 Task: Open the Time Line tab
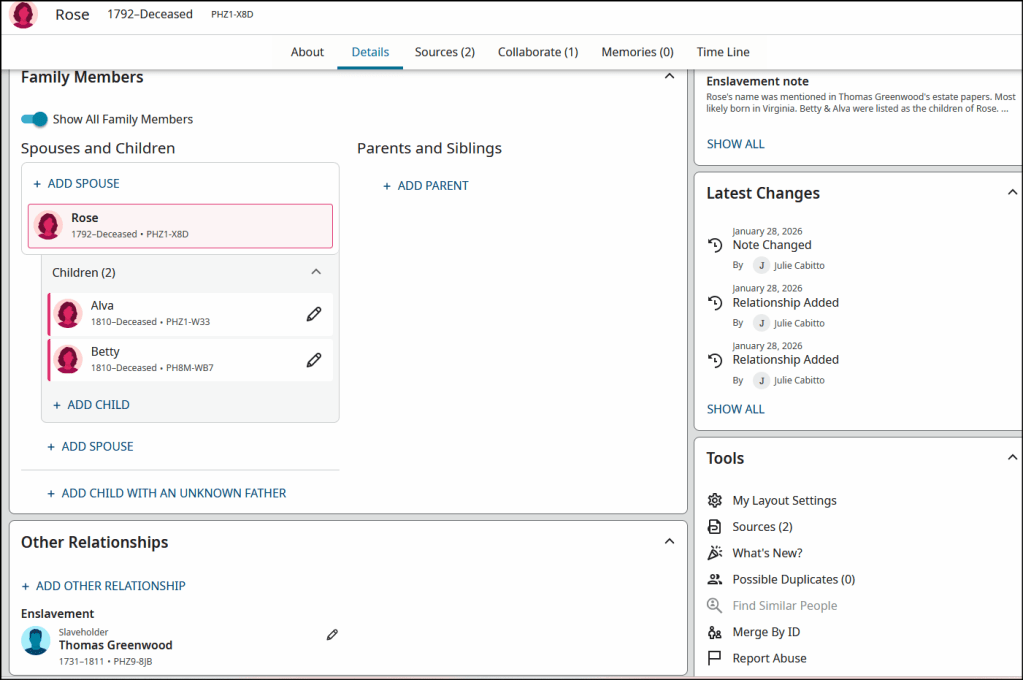[723, 52]
